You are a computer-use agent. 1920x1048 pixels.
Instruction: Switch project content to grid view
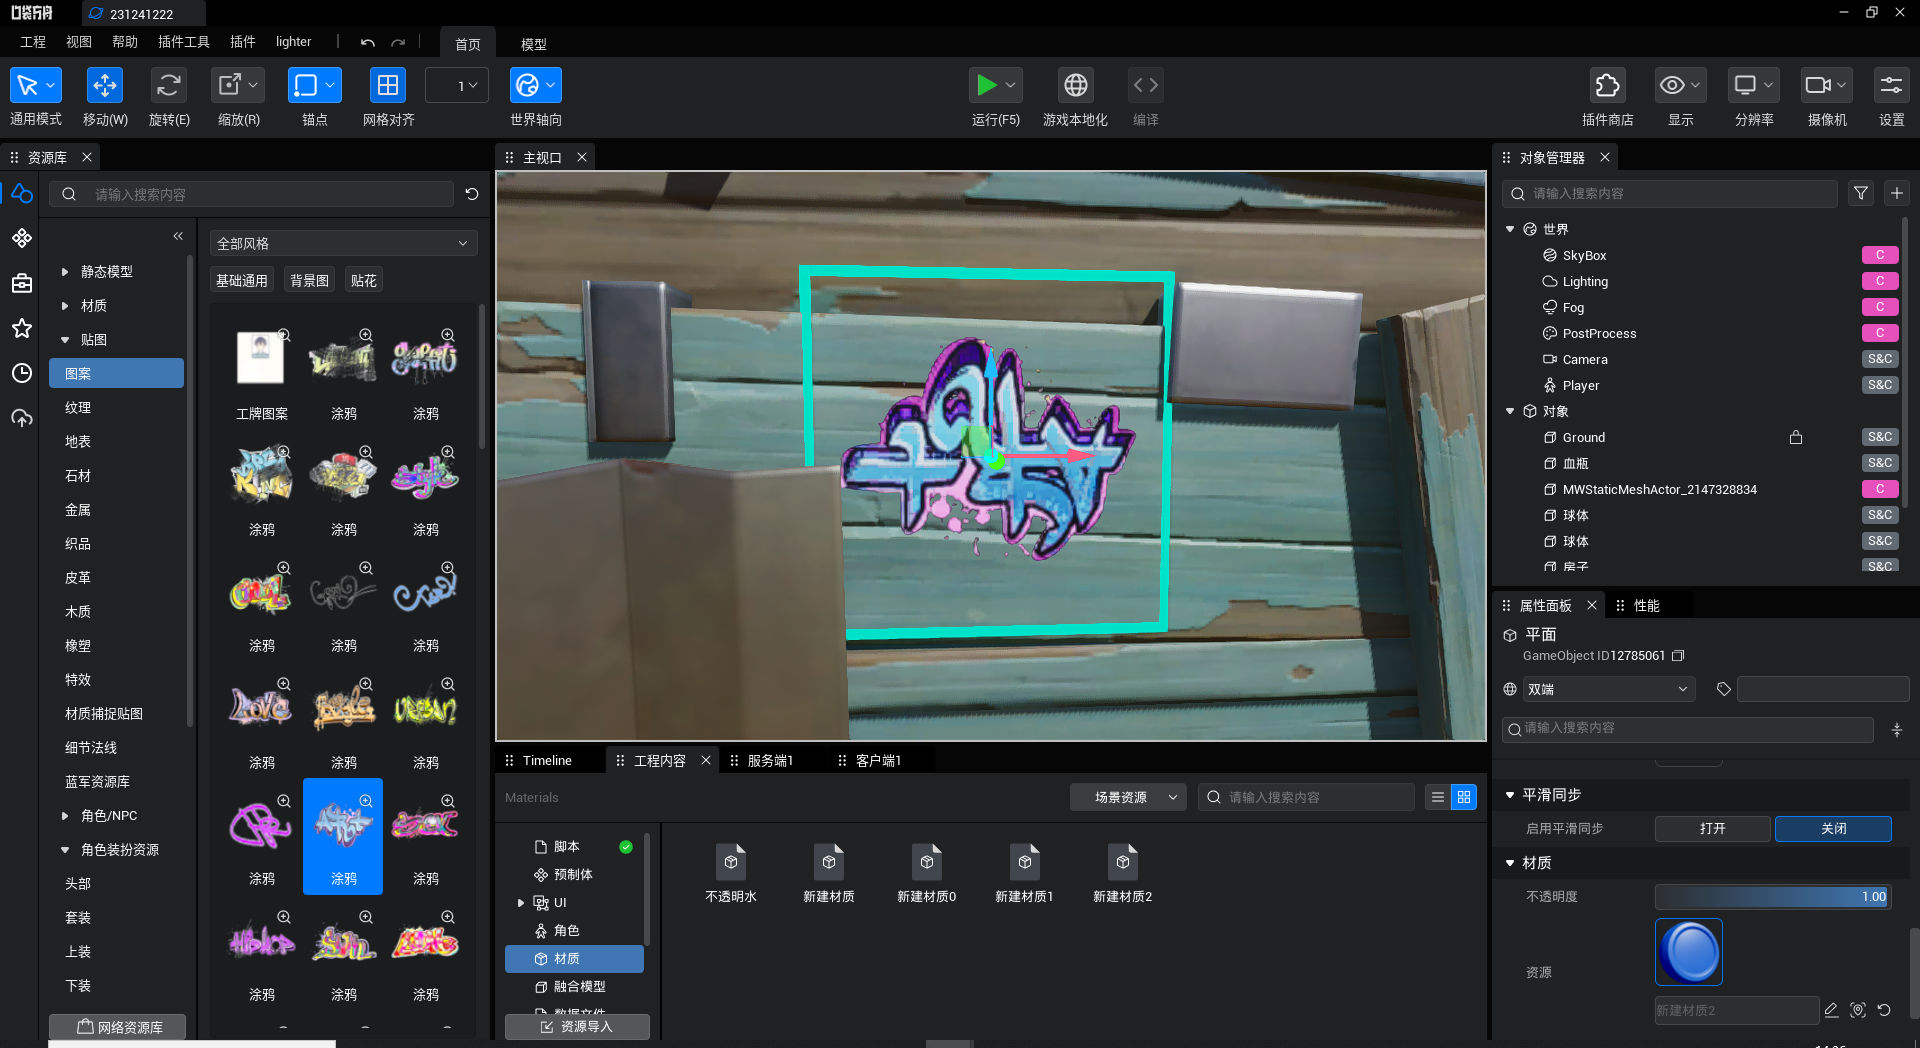[x=1464, y=797]
